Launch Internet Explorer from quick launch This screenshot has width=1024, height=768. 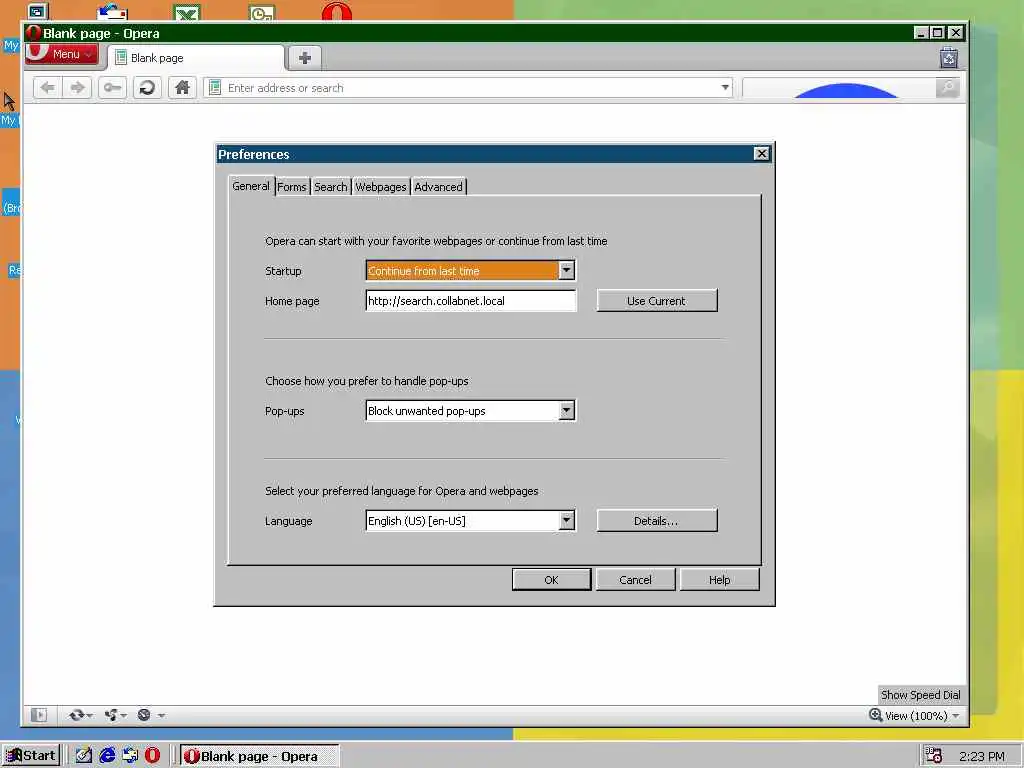pyautogui.click(x=107, y=756)
